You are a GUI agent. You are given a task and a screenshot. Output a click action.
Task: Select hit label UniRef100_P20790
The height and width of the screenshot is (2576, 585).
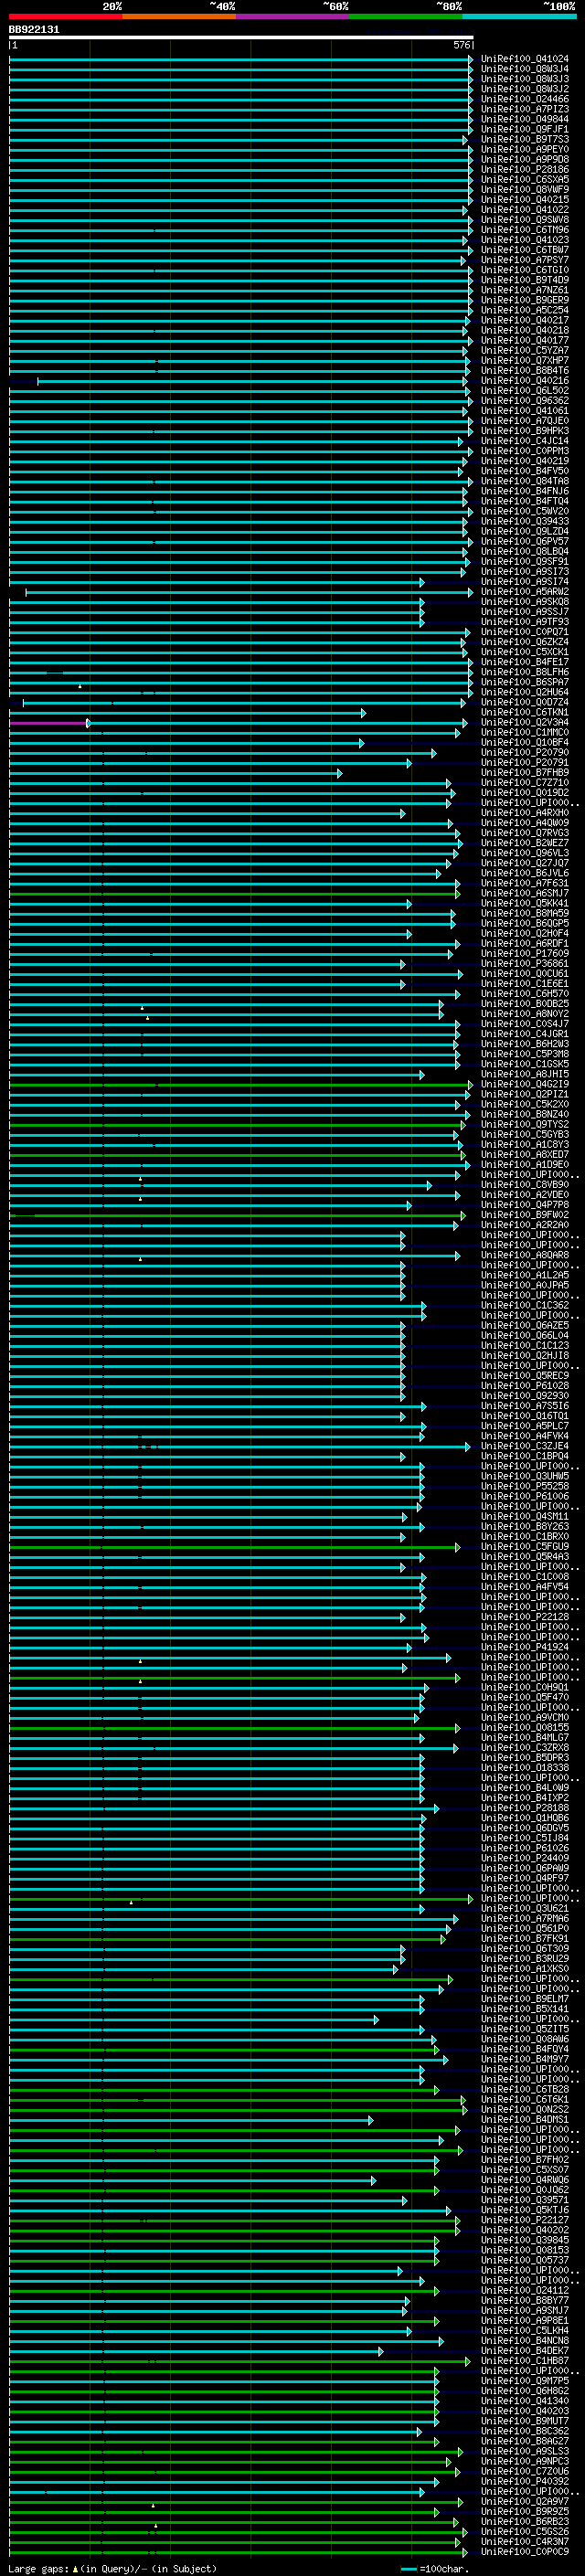(x=525, y=752)
